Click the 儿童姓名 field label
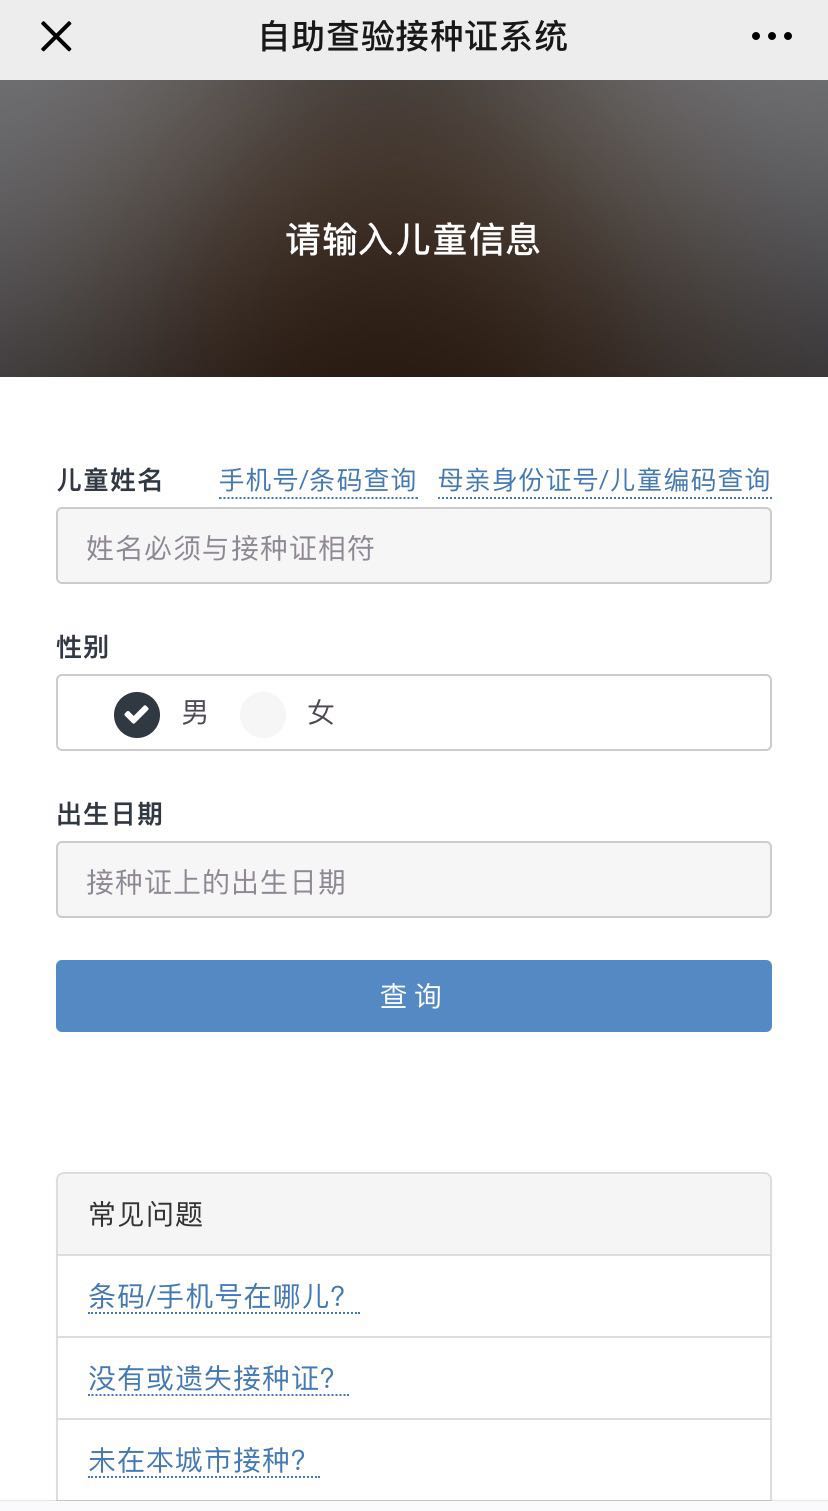Image resolution: width=828 pixels, height=1511 pixels. (x=109, y=481)
